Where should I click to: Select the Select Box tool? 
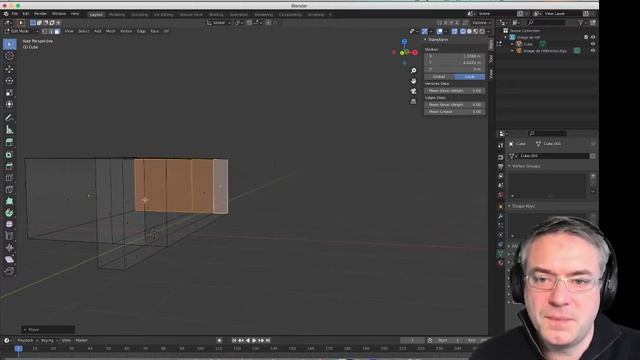[x=9, y=44]
